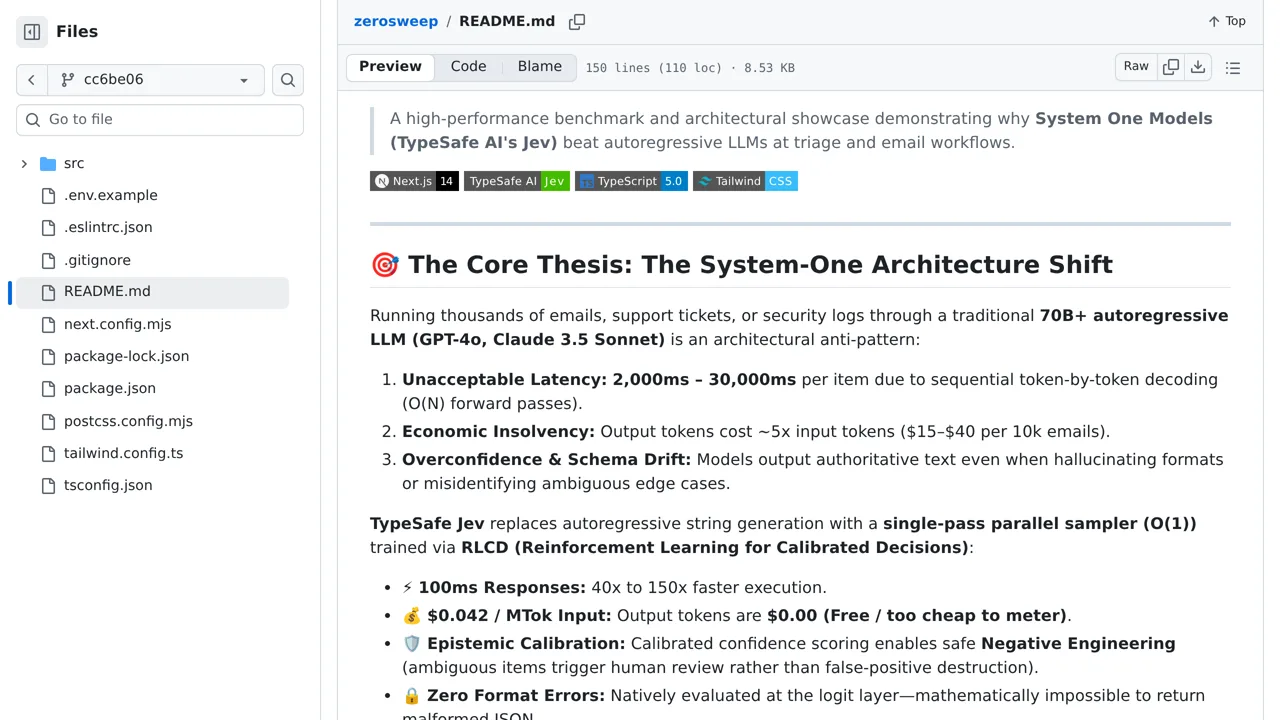This screenshot has height=720, width=1280.
Task: Click the file icon beside tsconfig.json
Action: [48, 485]
